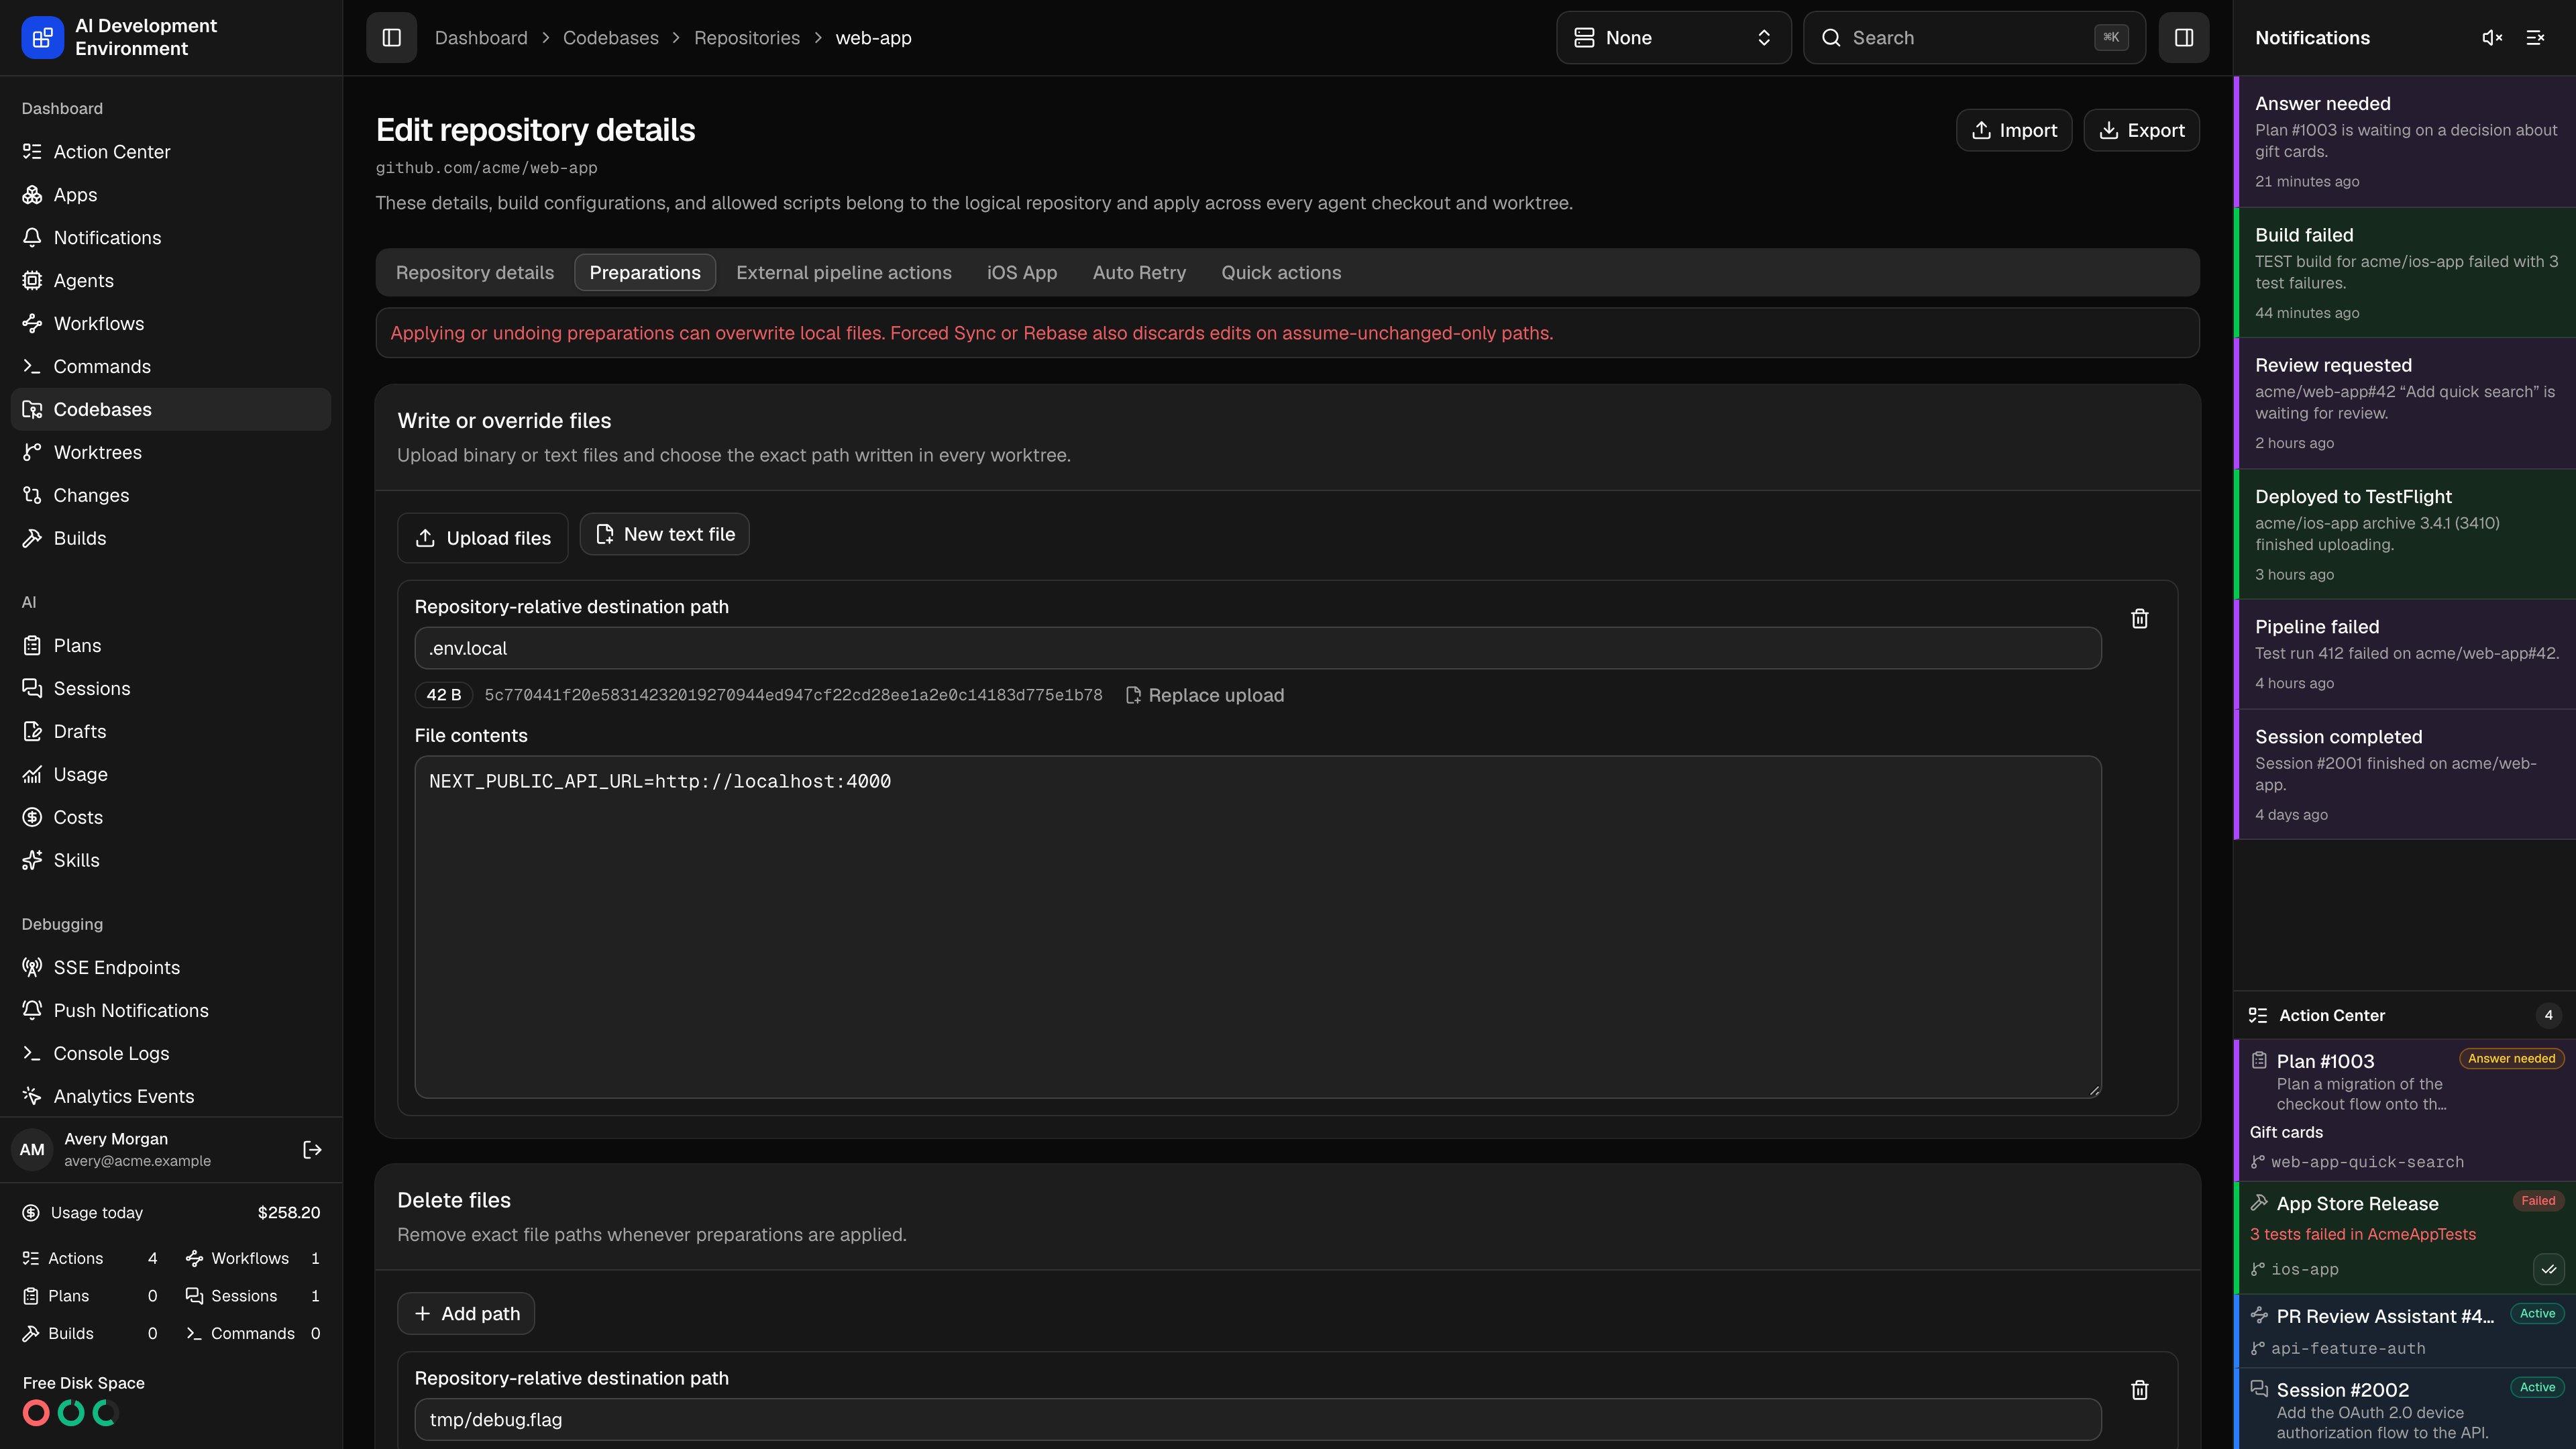Screen dimensions: 2576x1449
Task: Open SSE Endpoints debugging page
Action: click(171, 968)
